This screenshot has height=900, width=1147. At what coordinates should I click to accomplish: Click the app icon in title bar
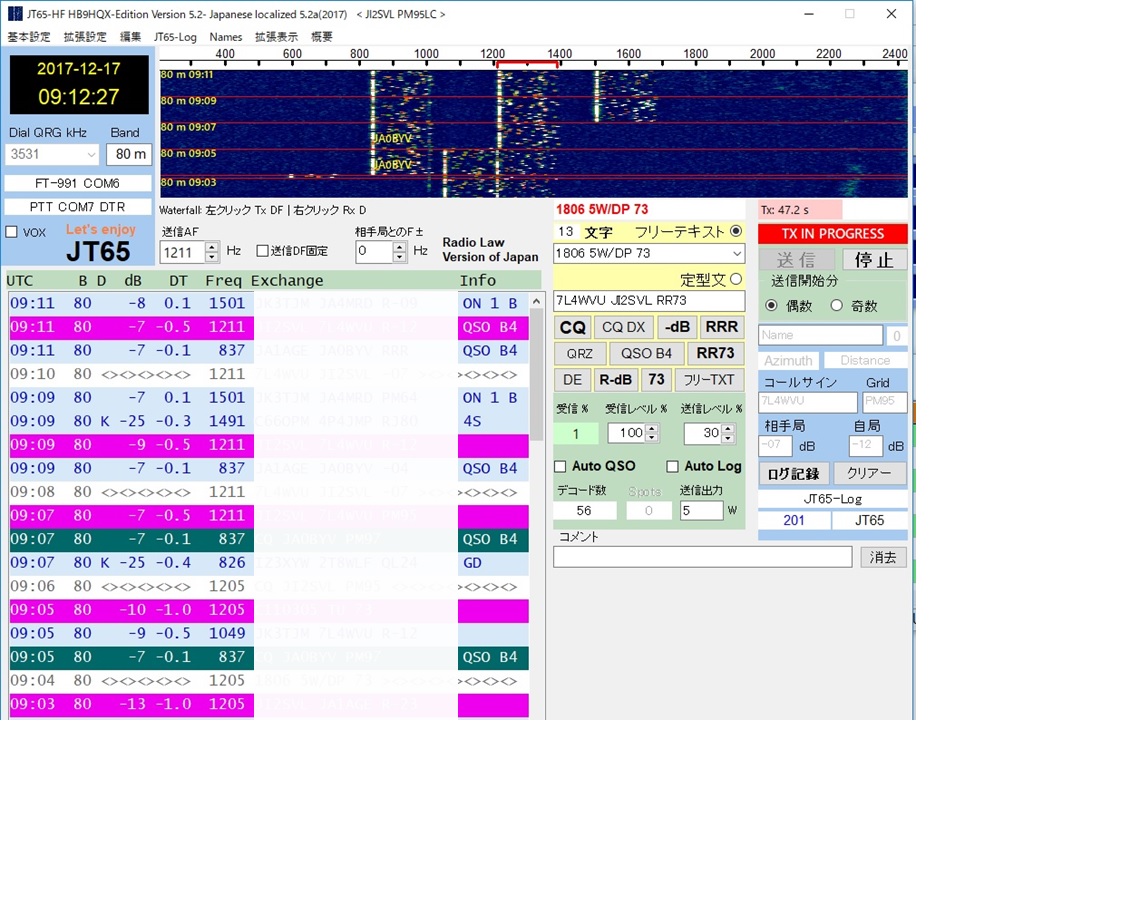[14, 14]
